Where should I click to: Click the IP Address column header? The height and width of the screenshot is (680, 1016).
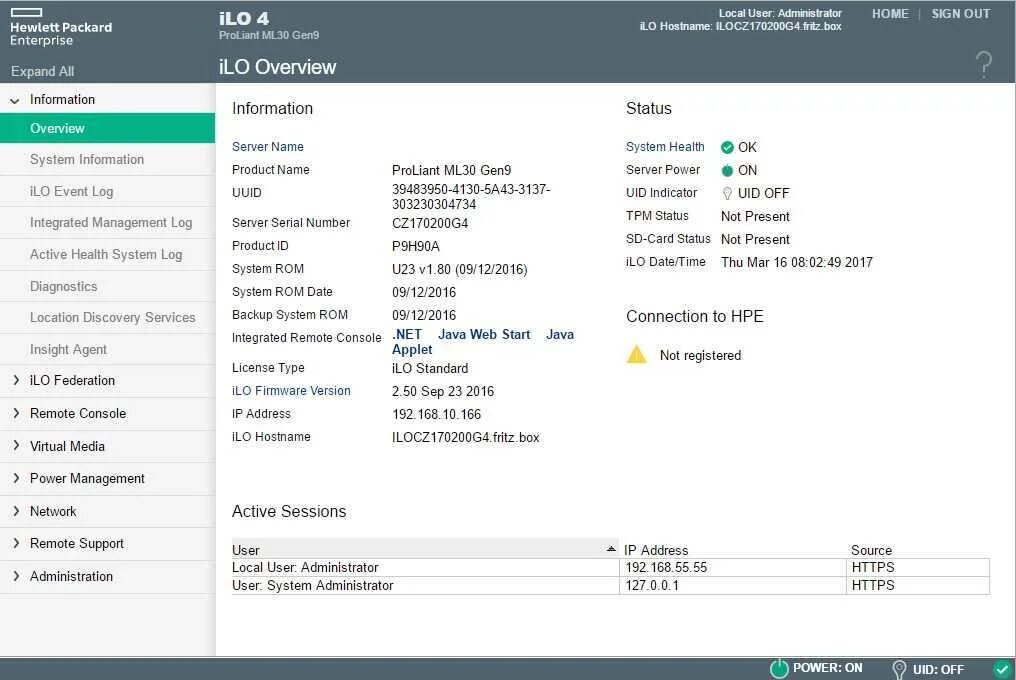pos(656,550)
